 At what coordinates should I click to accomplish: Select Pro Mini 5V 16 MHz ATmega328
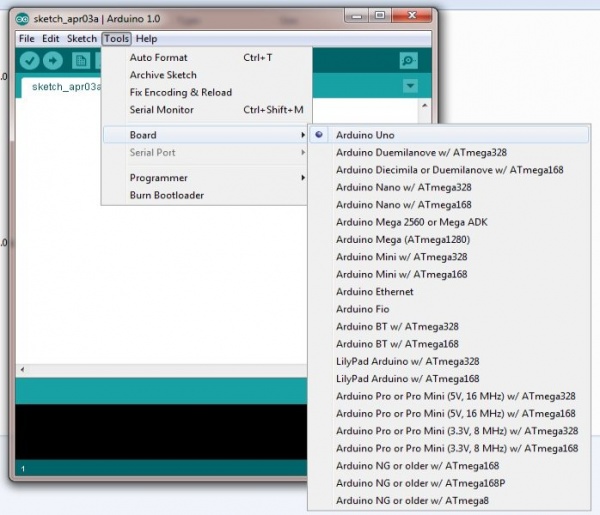[449, 396]
